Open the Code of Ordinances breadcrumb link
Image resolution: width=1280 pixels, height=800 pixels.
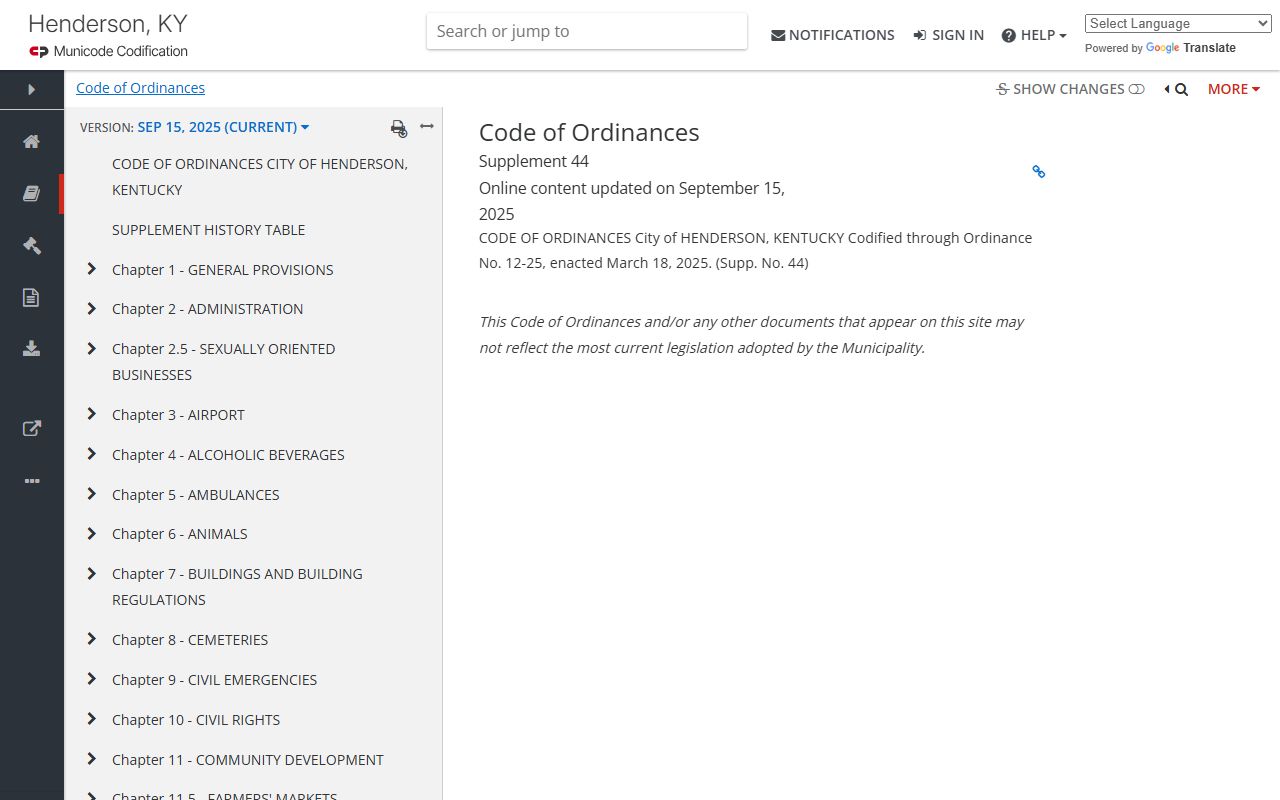click(140, 88)
